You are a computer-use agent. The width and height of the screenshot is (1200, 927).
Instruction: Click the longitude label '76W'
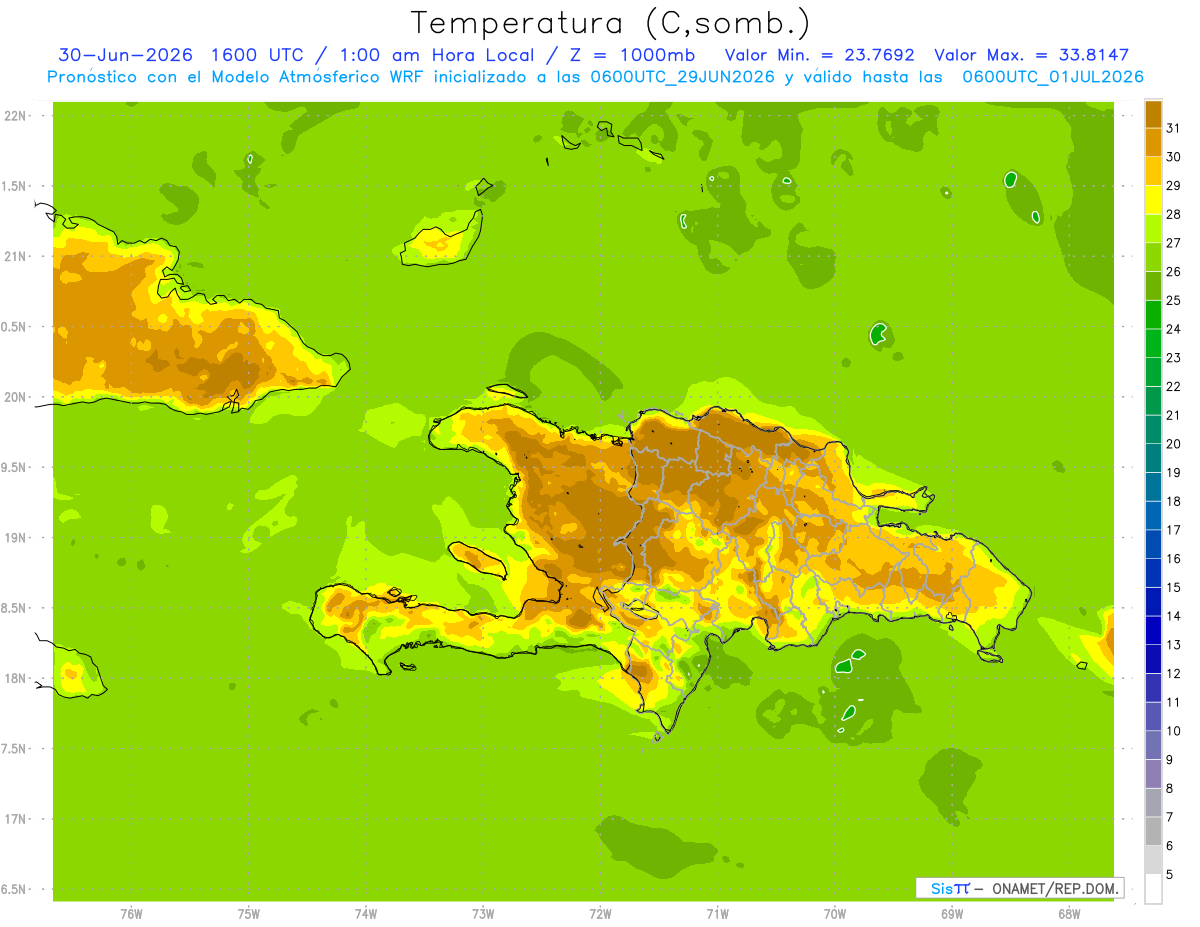tap(131, 914)
